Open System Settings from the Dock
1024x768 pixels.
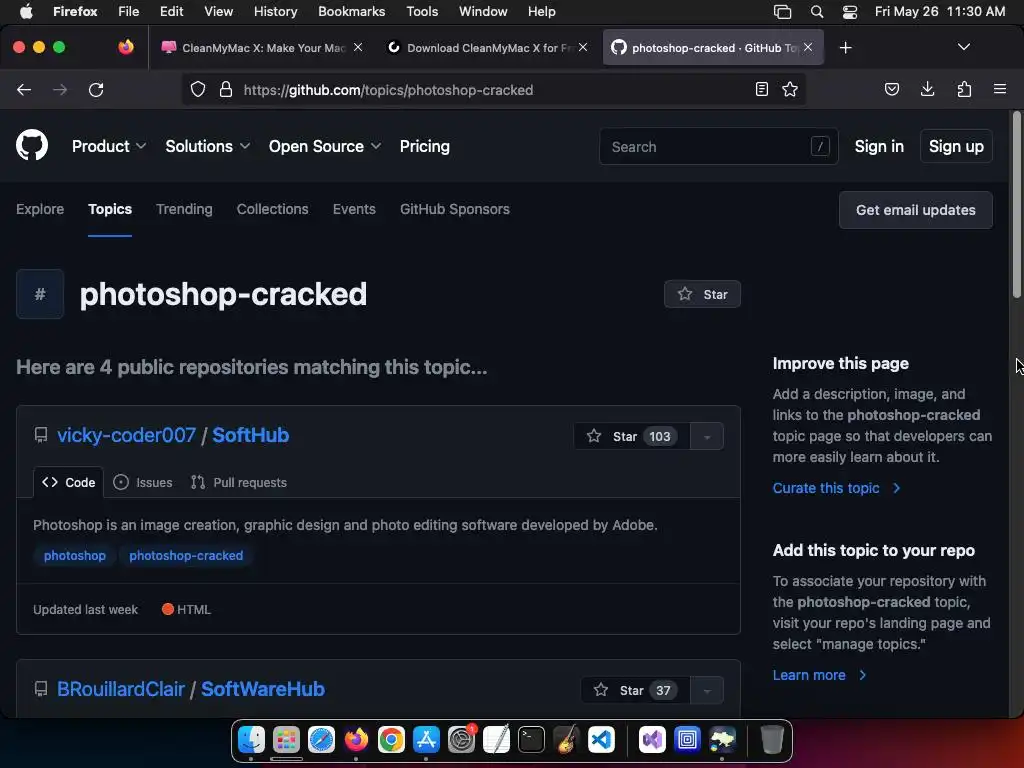tap(461, 740)
